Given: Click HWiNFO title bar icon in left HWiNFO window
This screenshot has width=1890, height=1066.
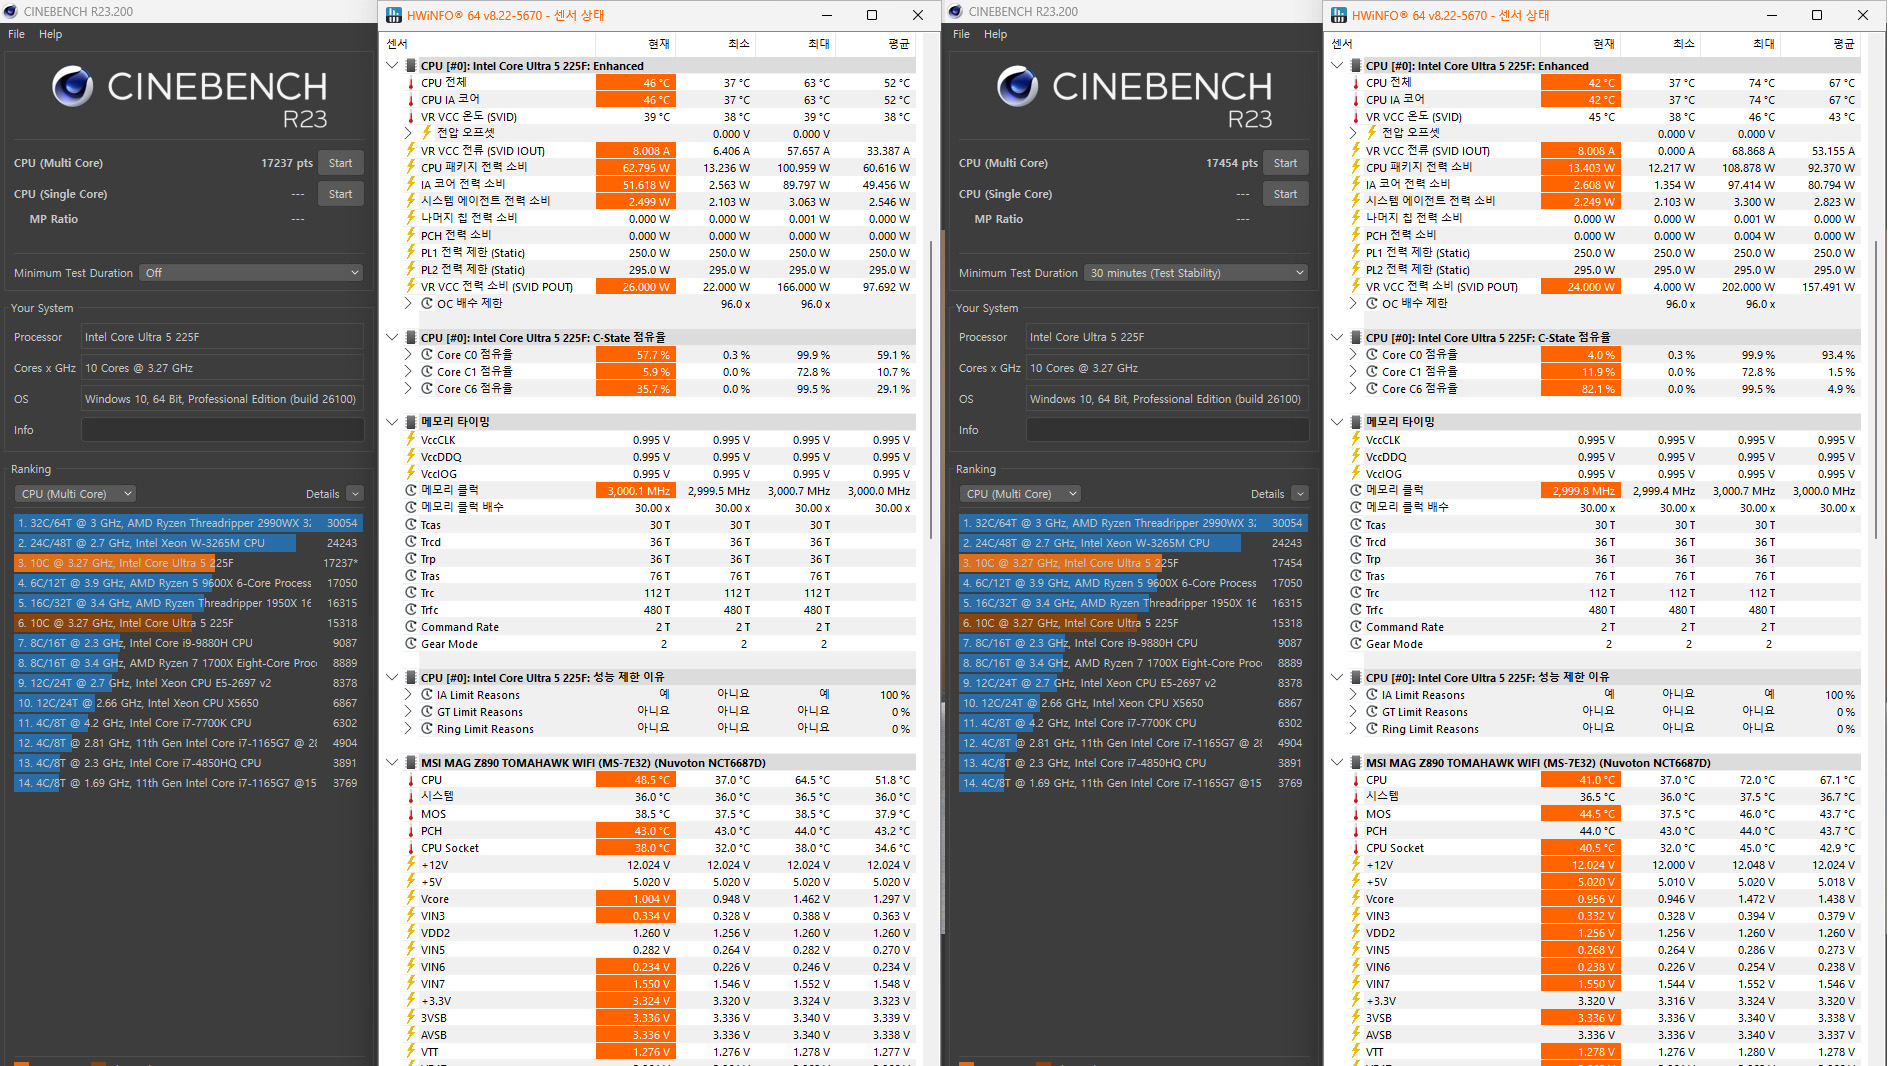Looking at the screenshot, I should (394, 15).
